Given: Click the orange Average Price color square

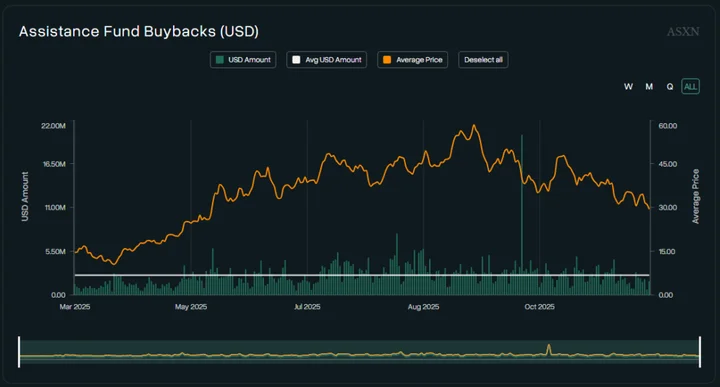Looking at the screenshot, I should tap(387, 60).
